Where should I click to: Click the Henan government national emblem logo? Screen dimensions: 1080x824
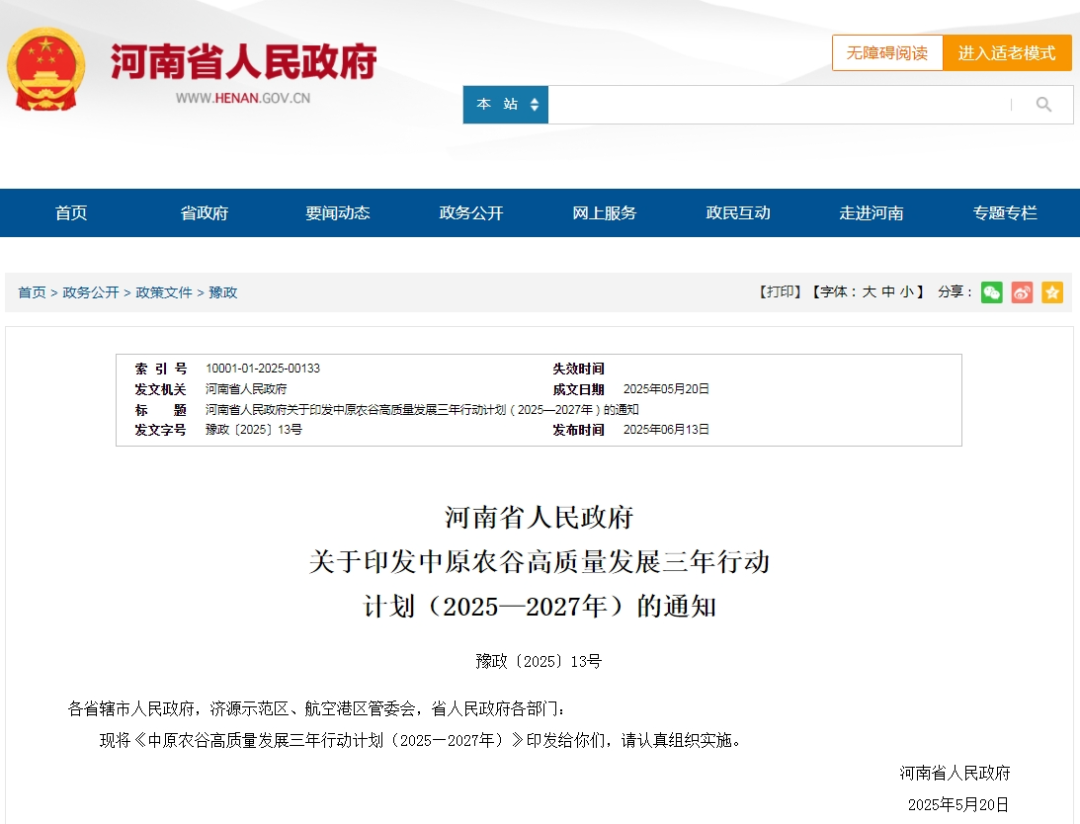(x=46, y=69)
